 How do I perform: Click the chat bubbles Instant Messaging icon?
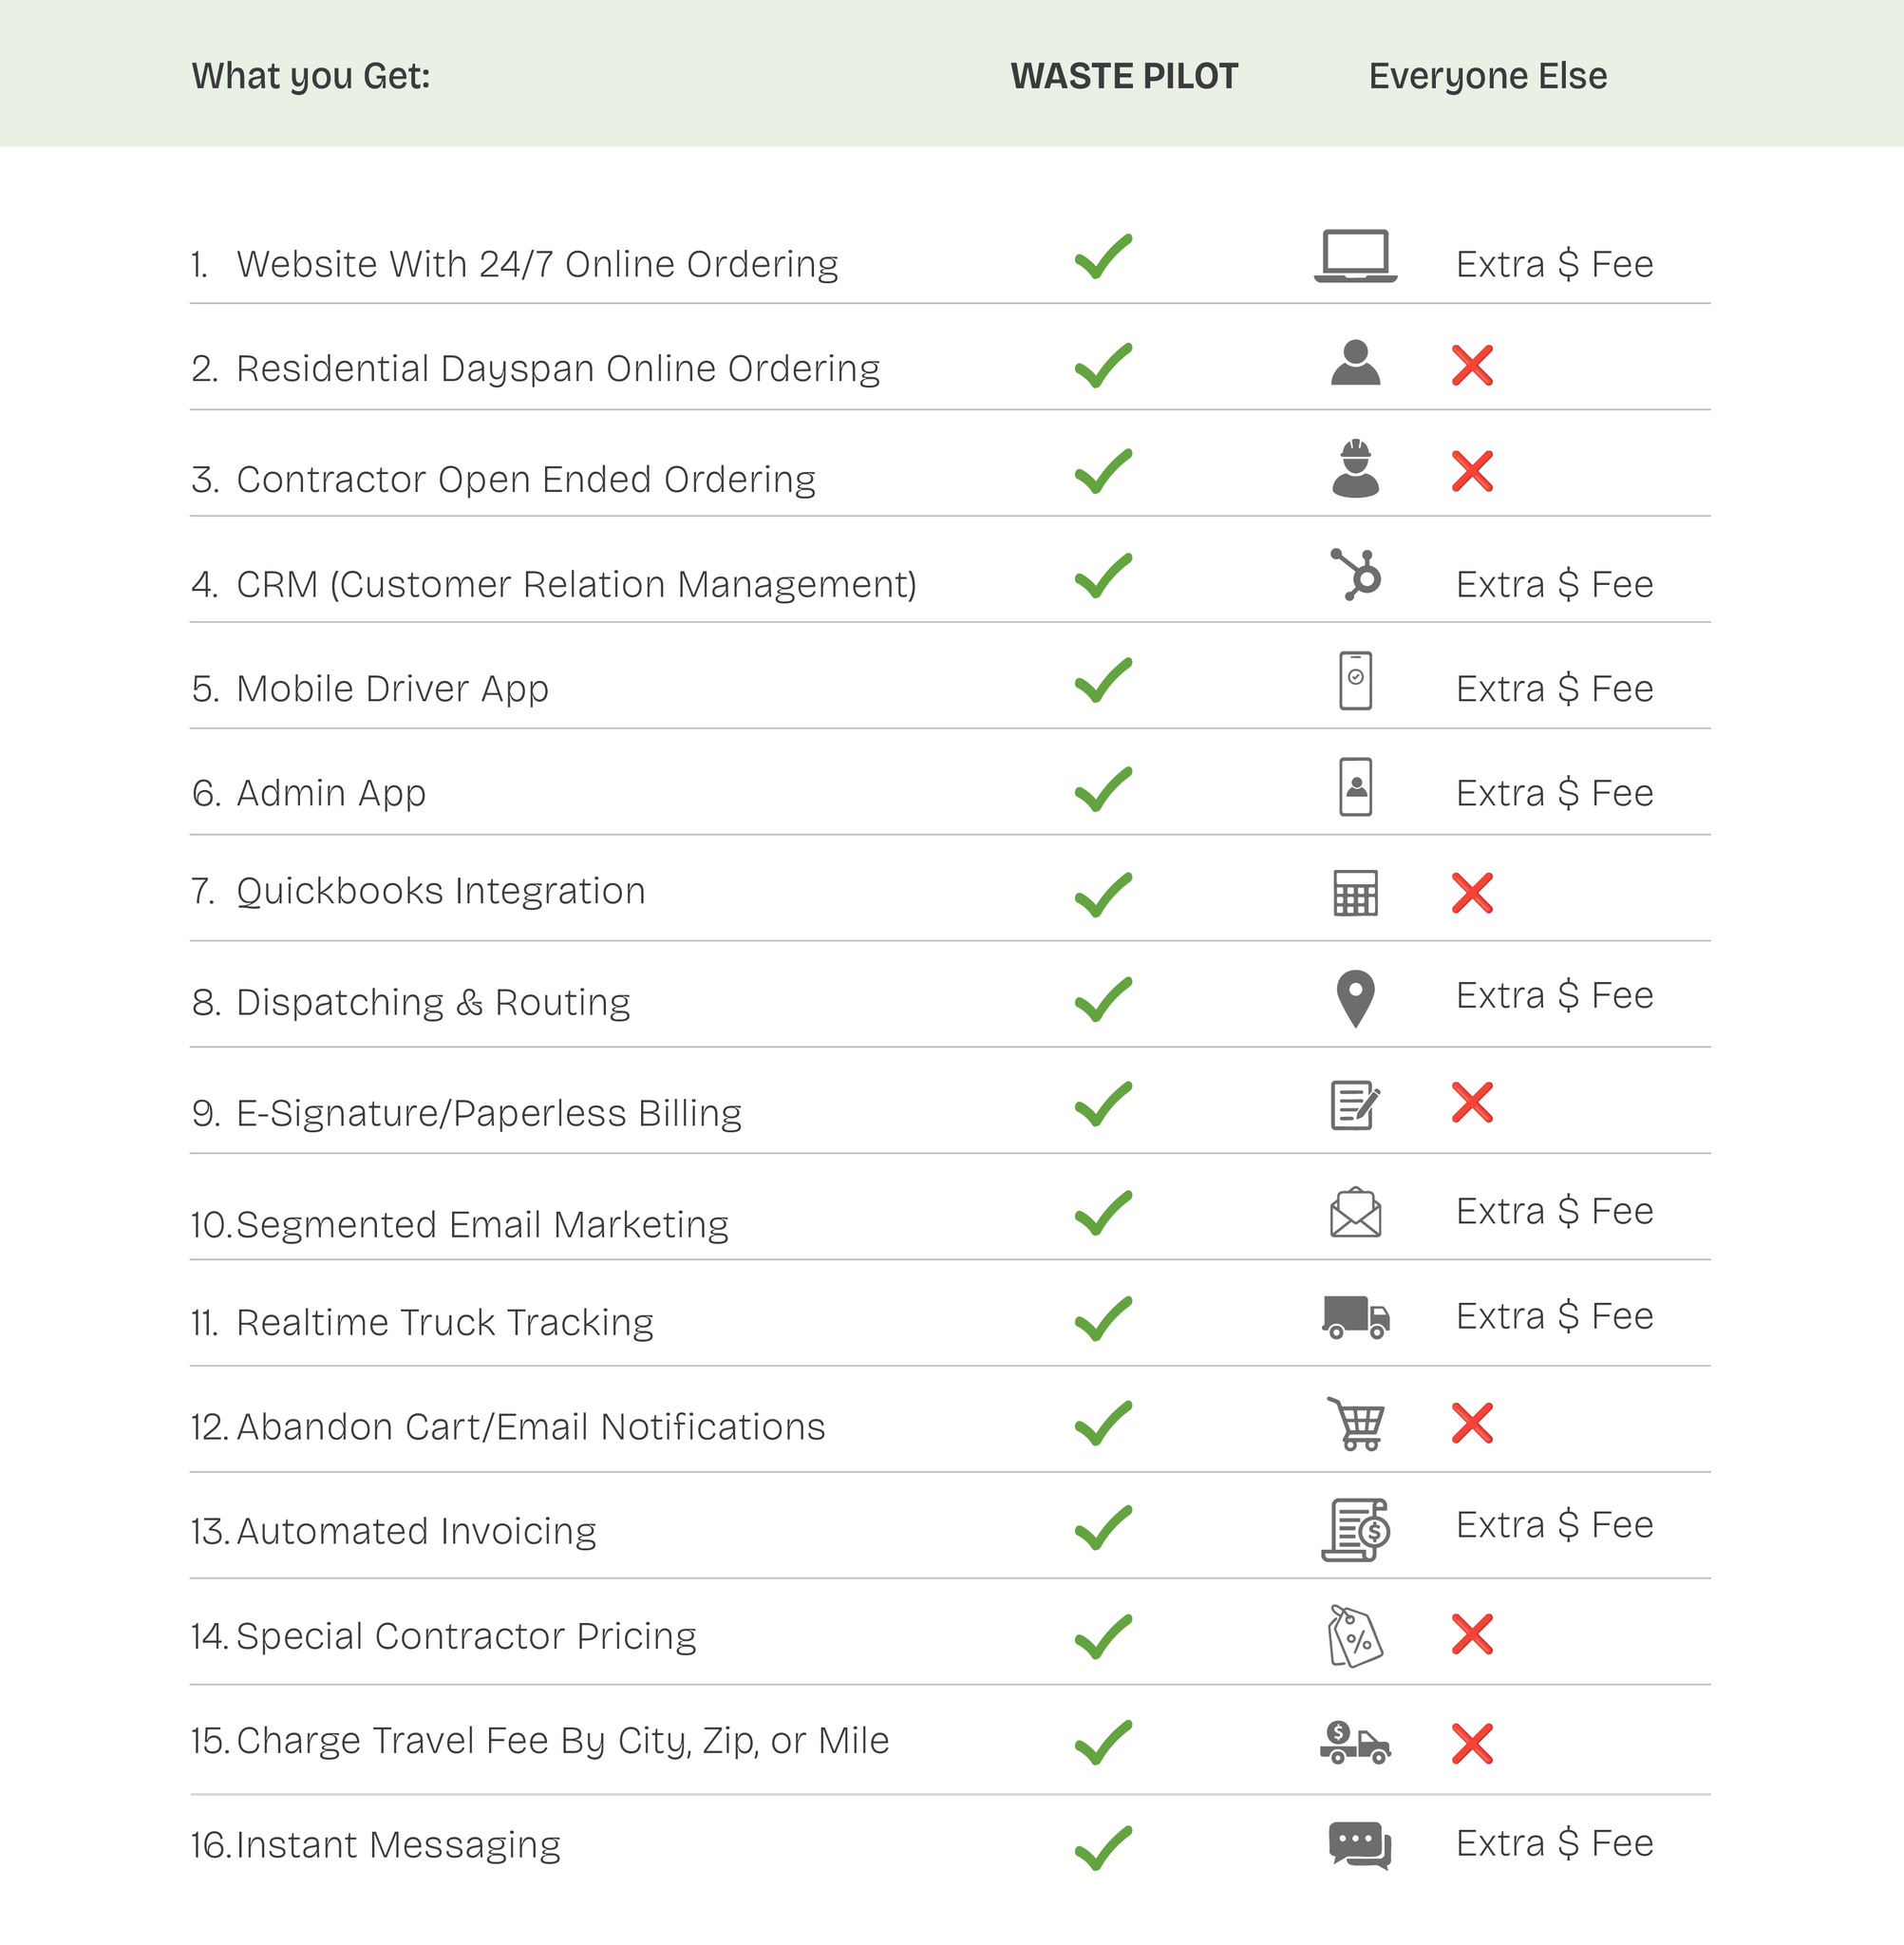tap(1359, 1845)
